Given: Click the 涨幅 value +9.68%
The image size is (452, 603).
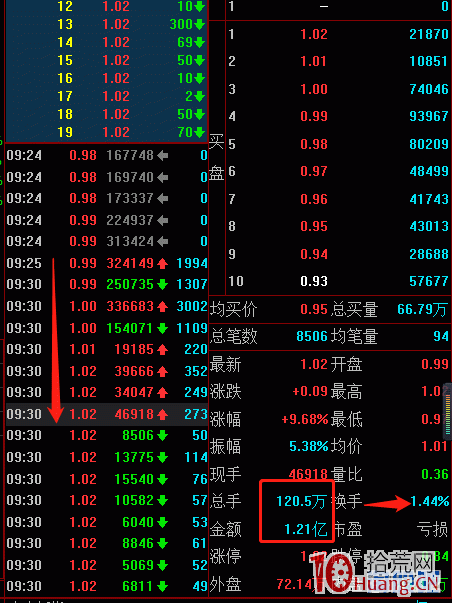Looking at the screenshot, I should 305,419.
